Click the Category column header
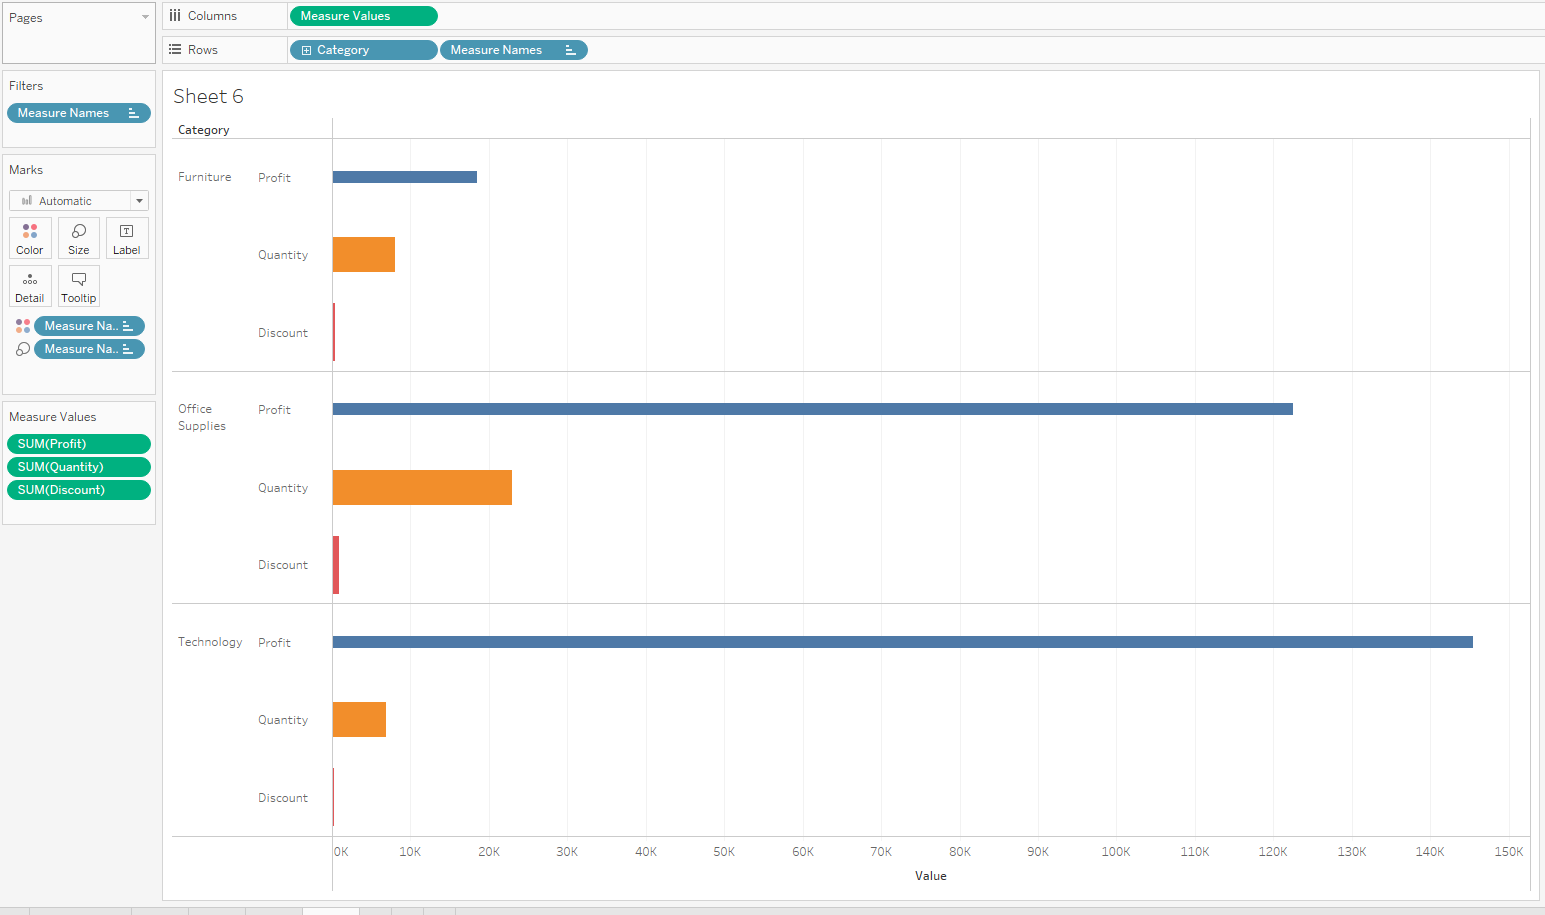This screenshot has height=915, width=1545. pyautogui.click(x=204, y=130)
